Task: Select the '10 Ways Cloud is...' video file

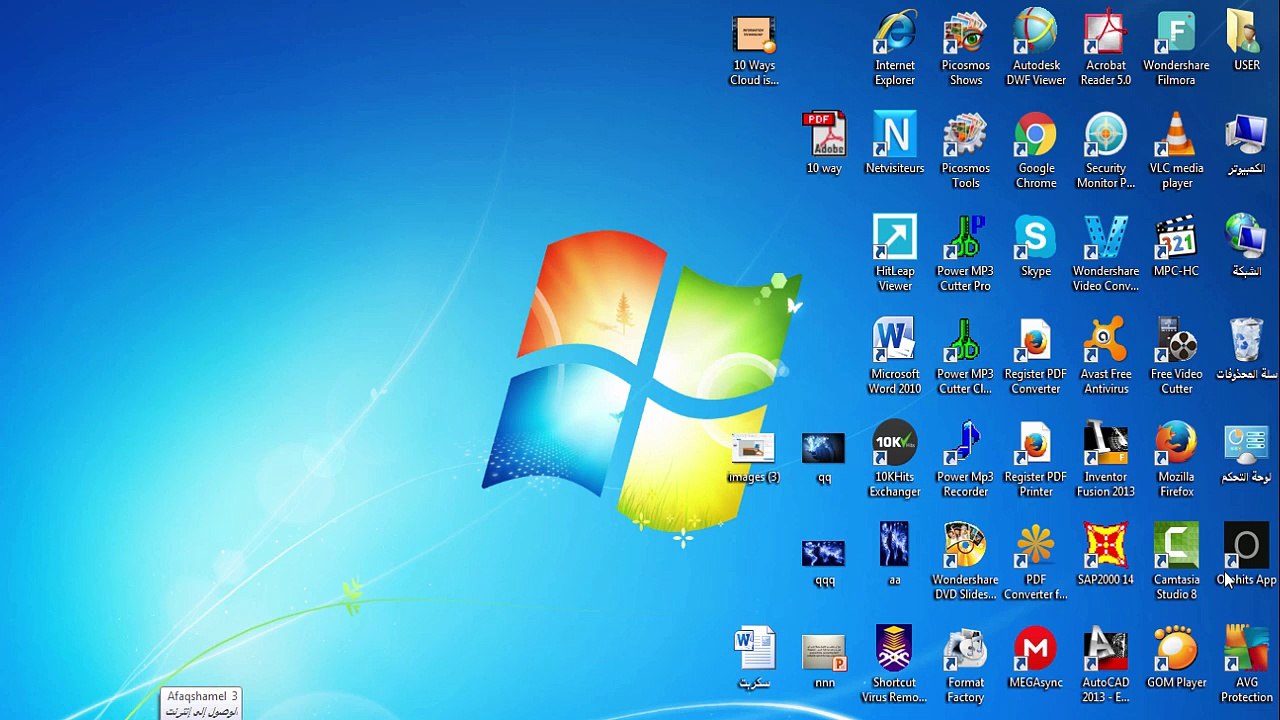Action: pyautogui.click(x=754, y=49)
